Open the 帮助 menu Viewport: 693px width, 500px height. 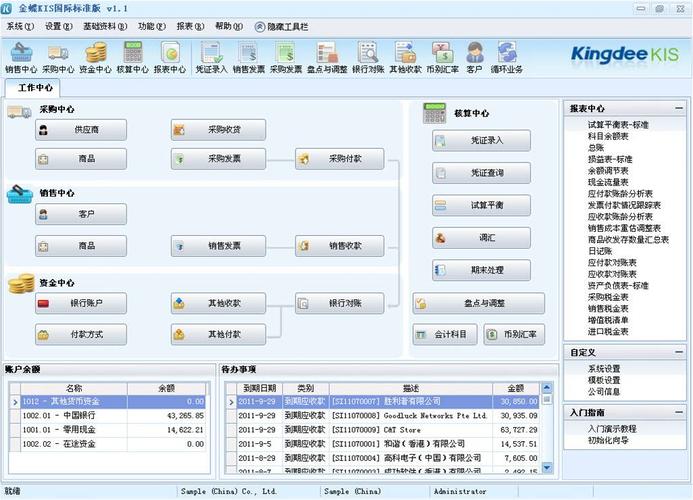click(228, 27)
